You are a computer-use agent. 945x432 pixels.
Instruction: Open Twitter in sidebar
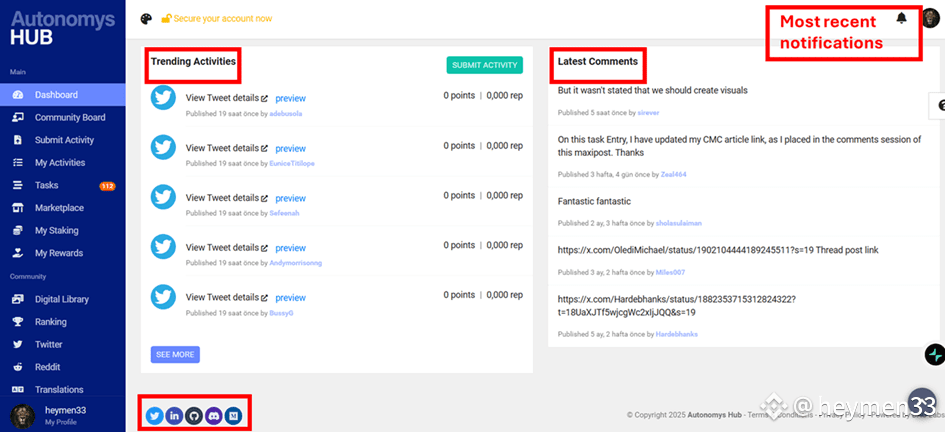(63, 344)
